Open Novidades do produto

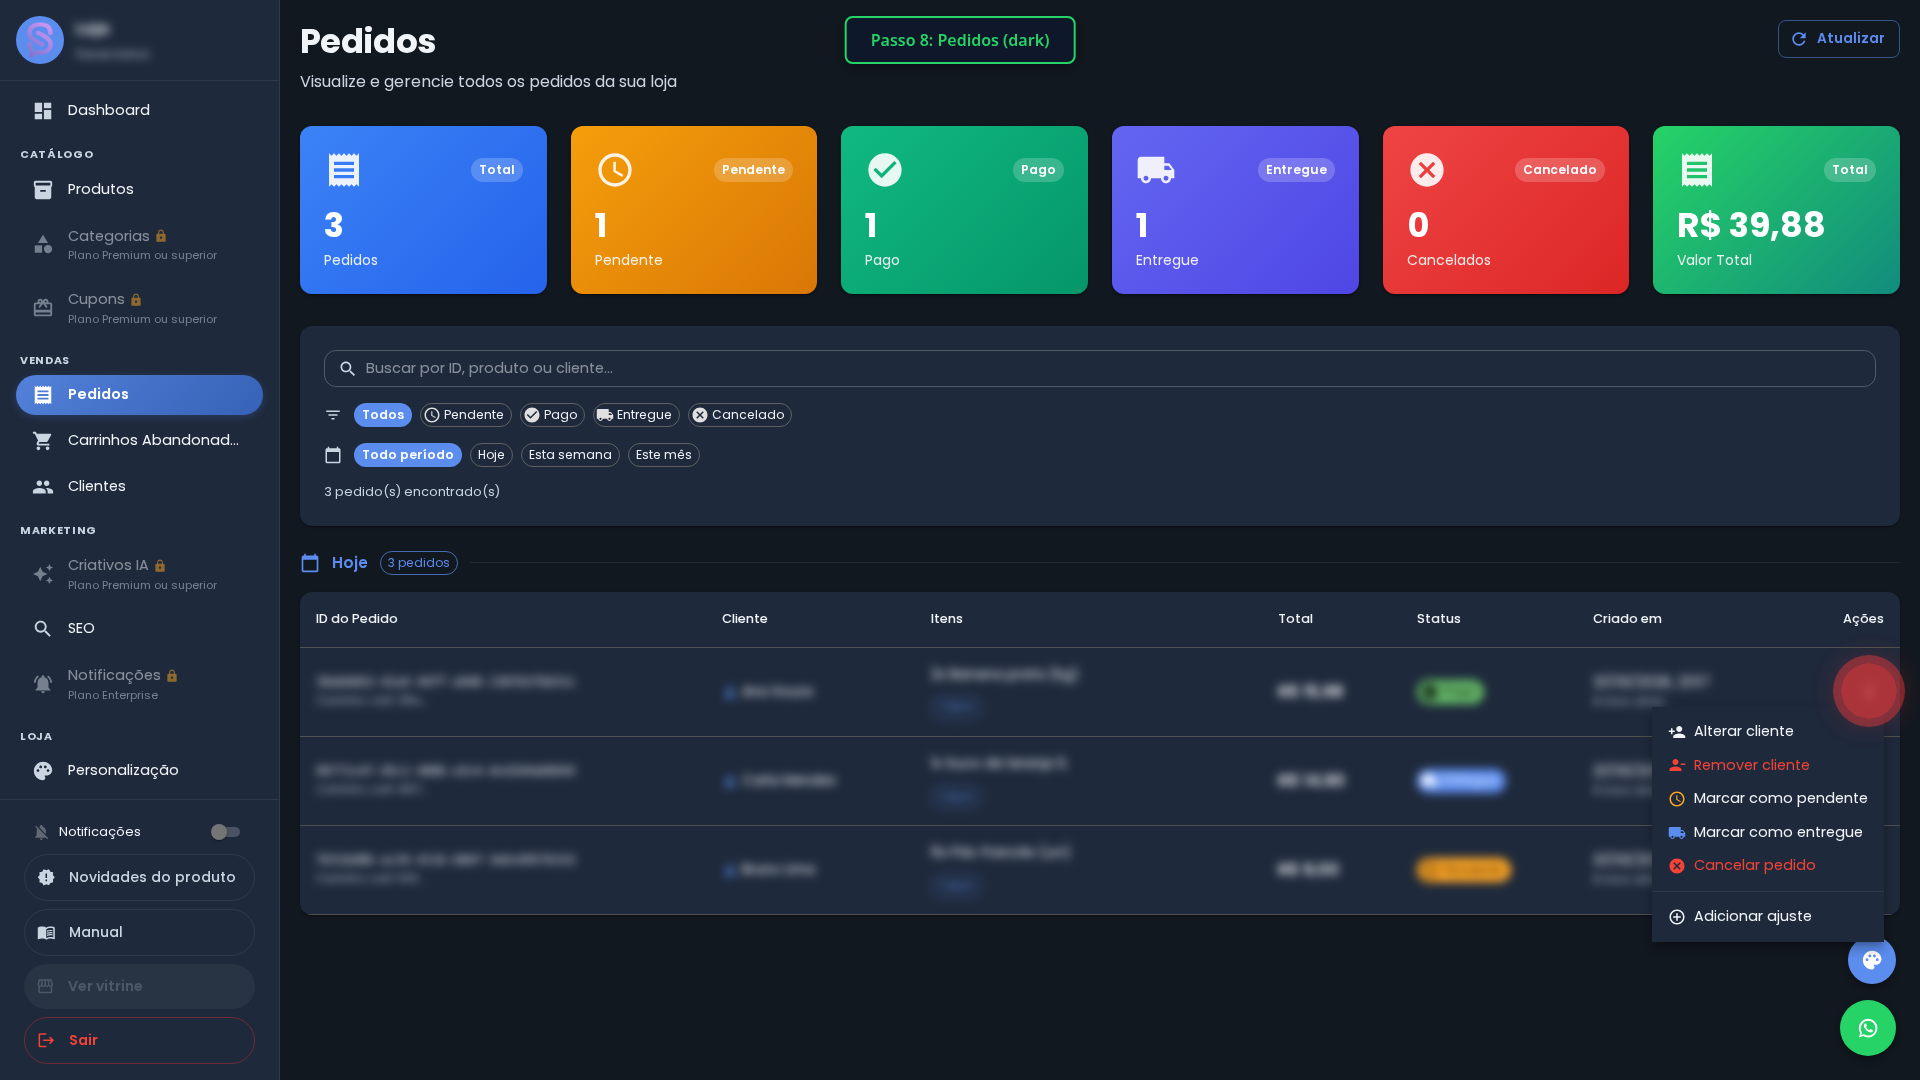pos(139,877)
